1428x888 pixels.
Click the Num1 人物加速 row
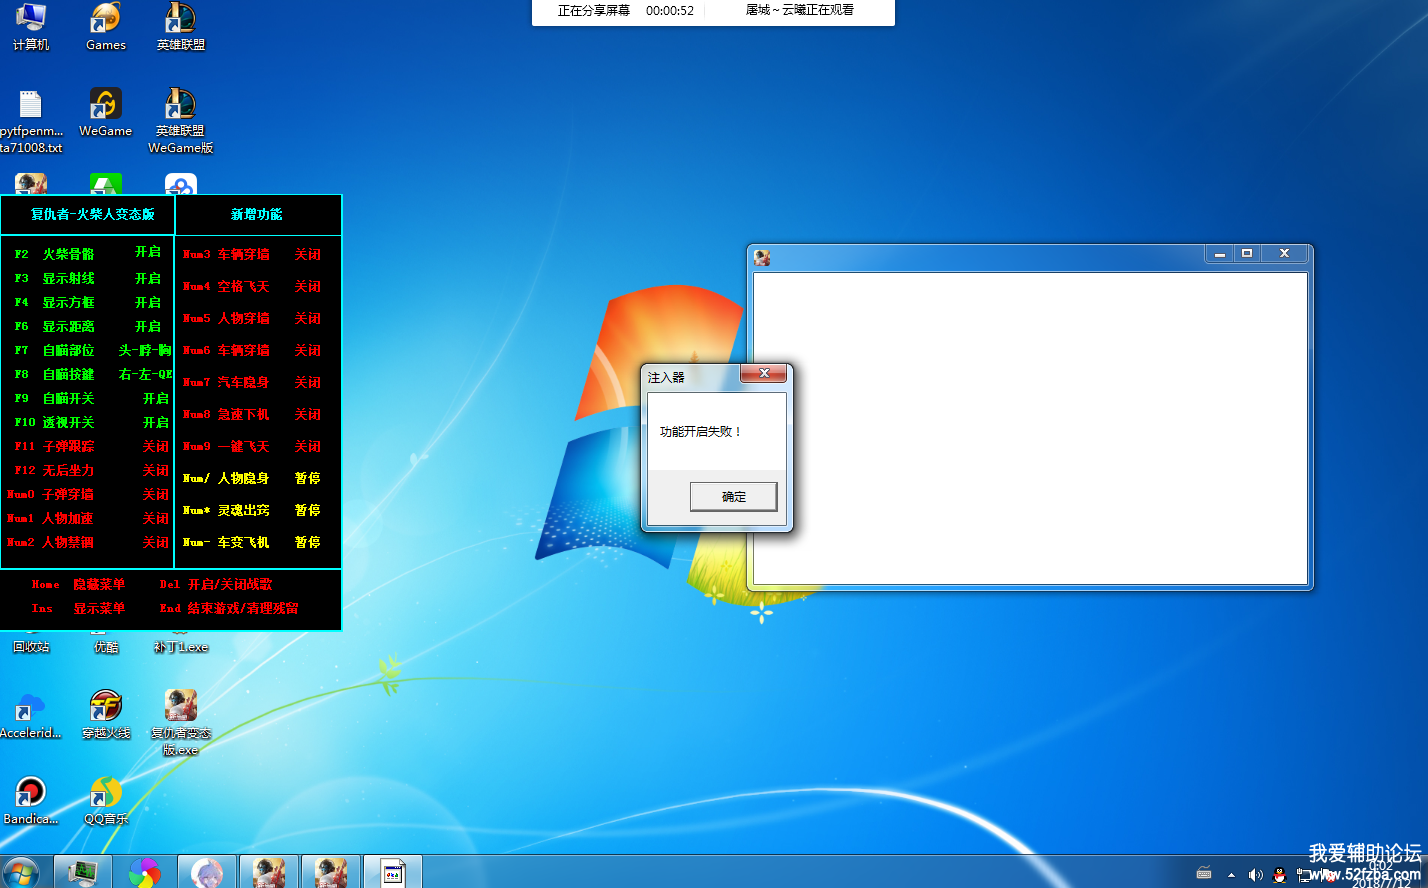click(87, 518)
